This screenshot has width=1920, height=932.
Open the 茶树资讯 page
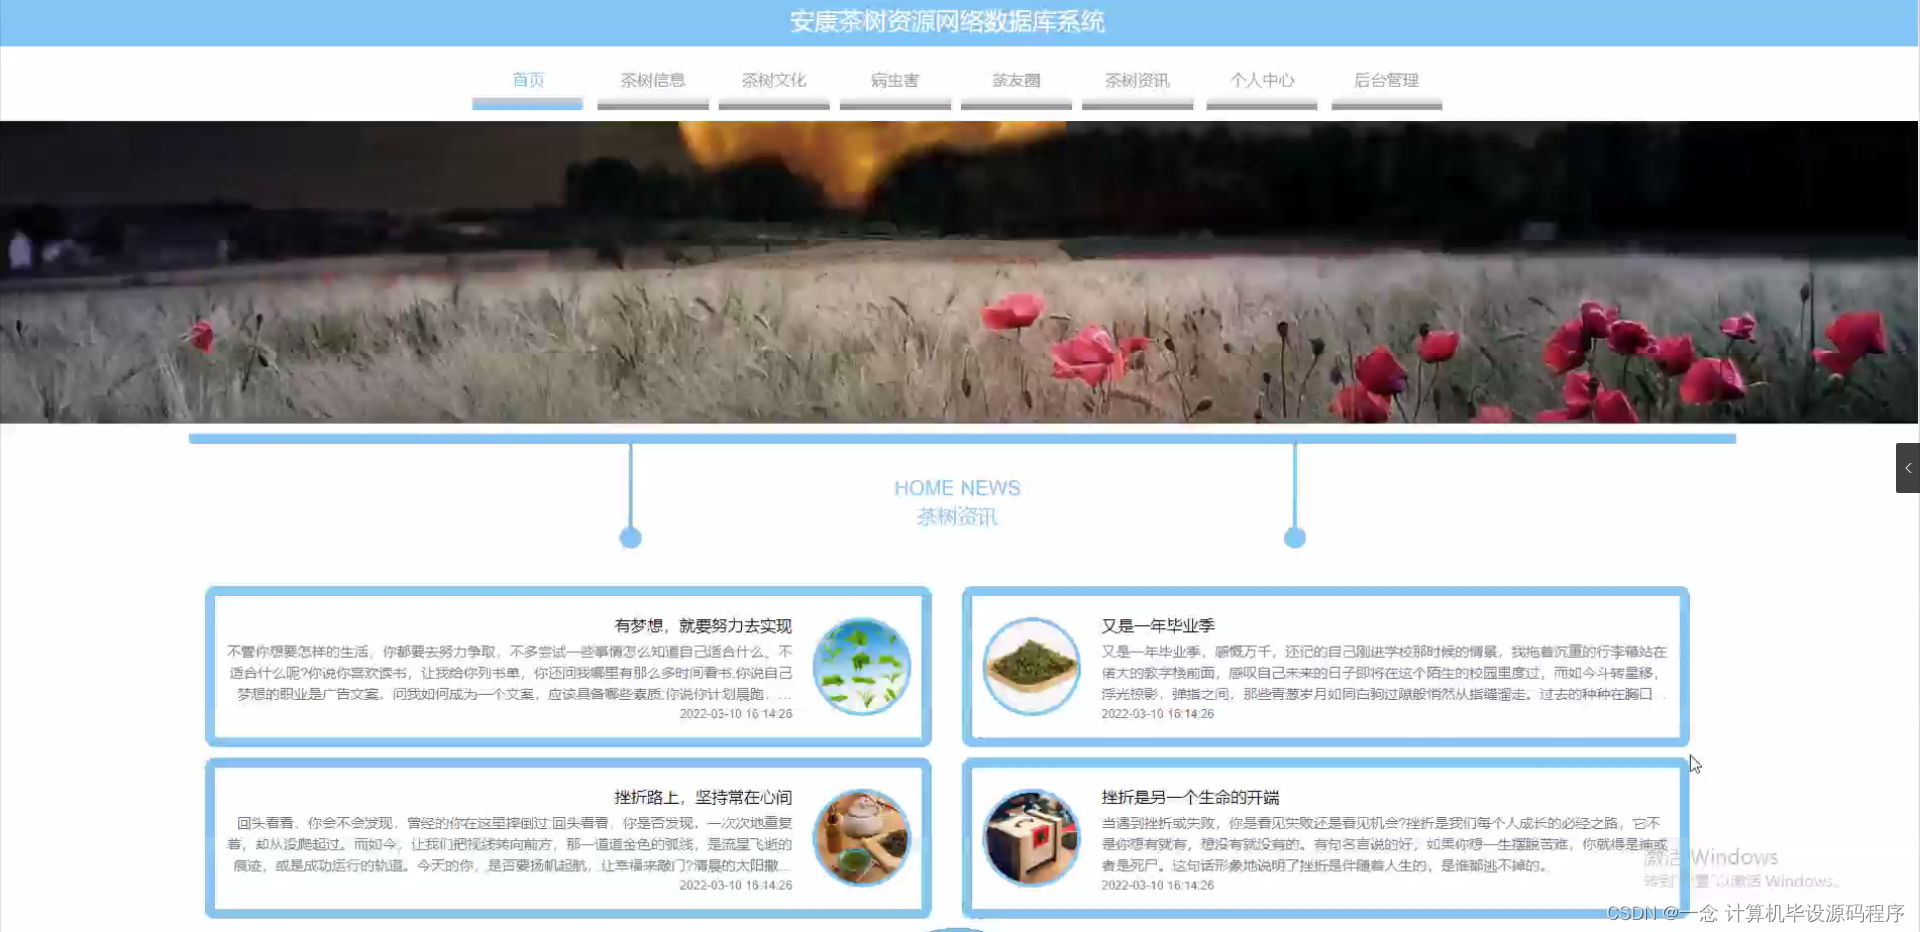tap(1137, 80)
